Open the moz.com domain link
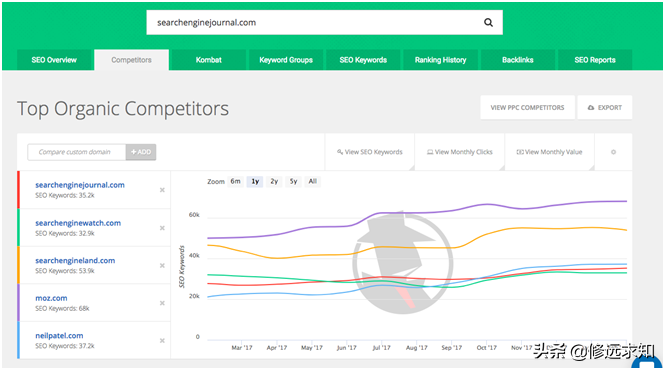 tap(51, 298)
